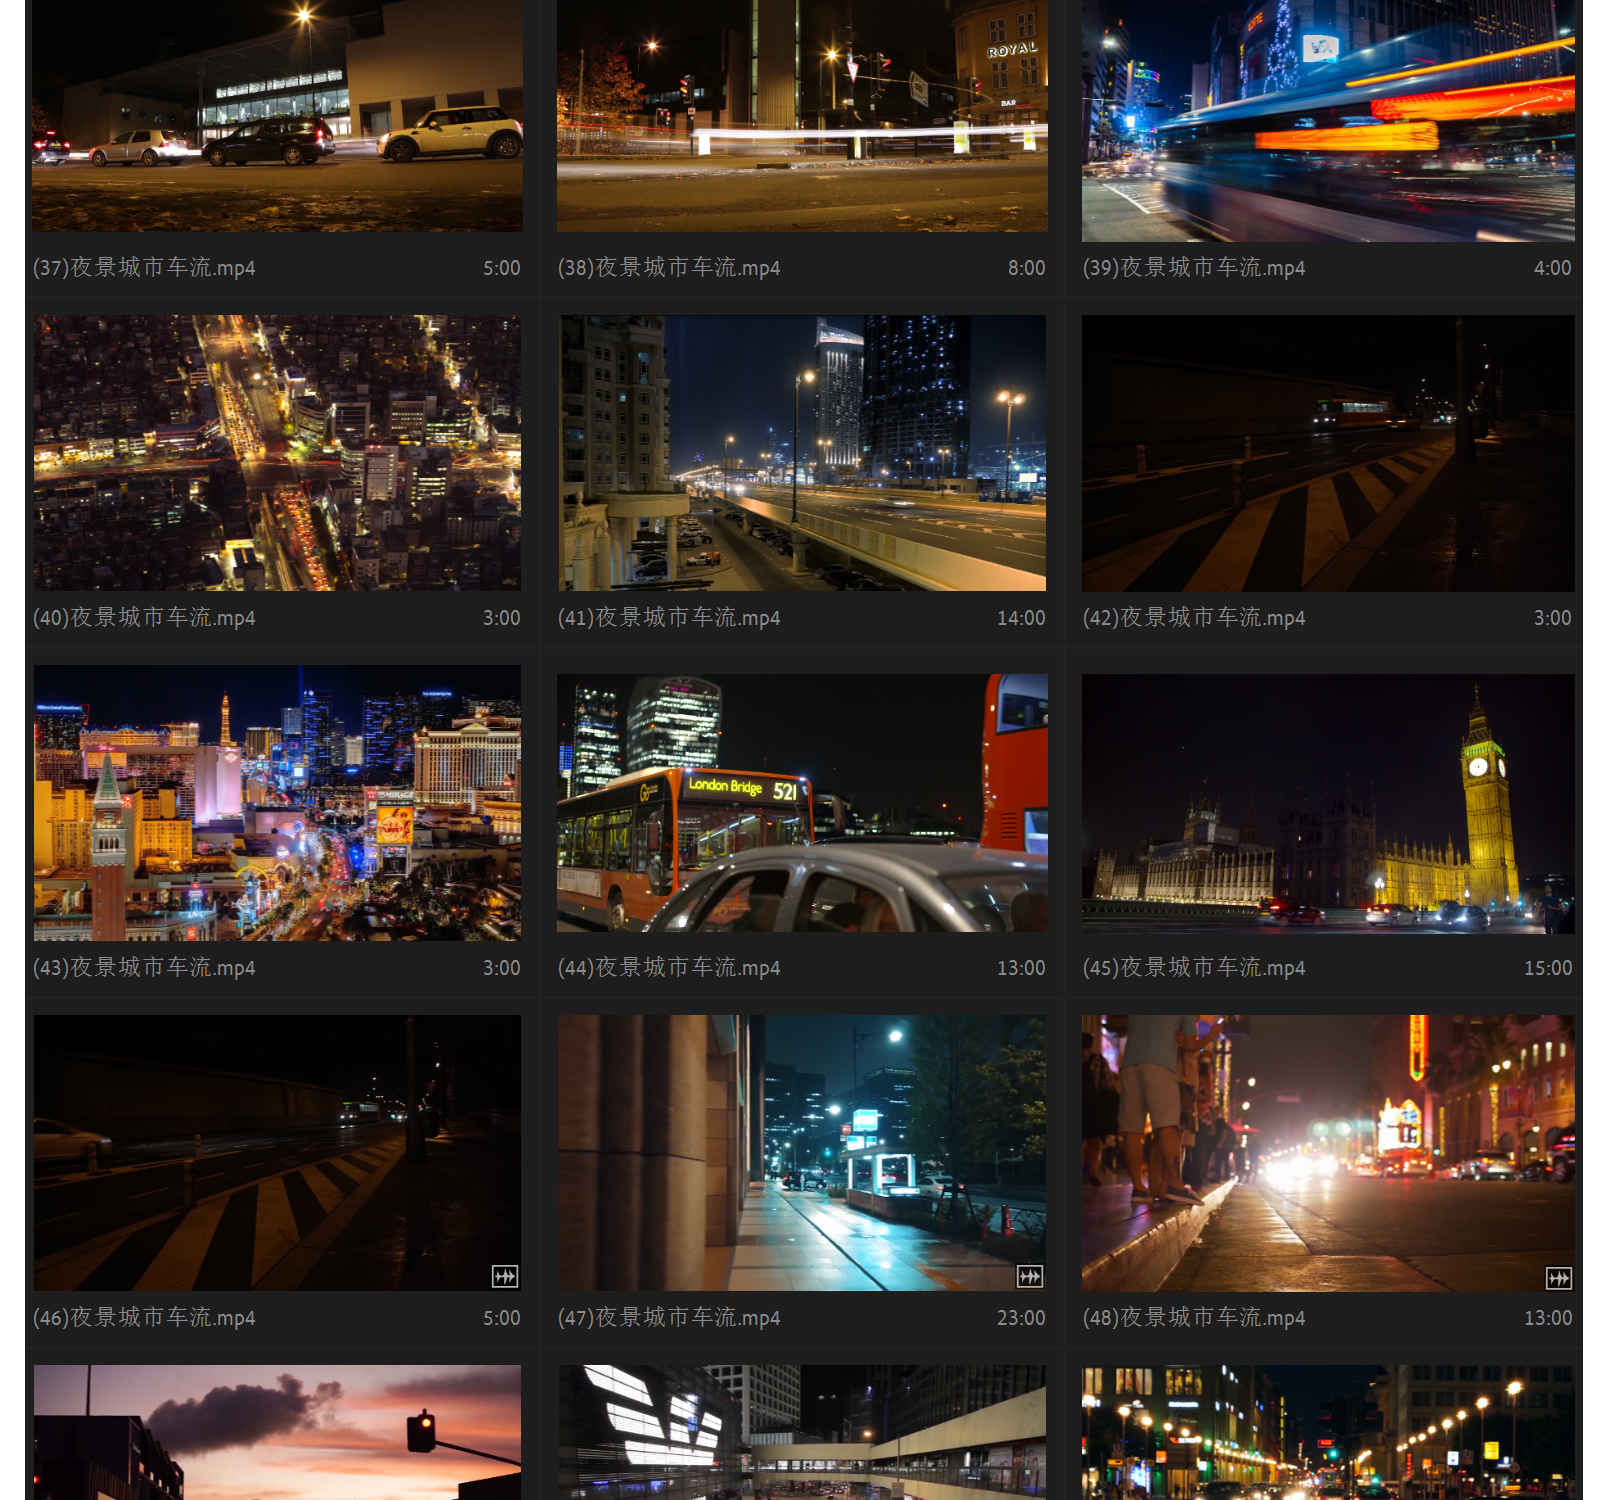This screenshot has width=1600, height=1500.
Task: Click the file name (44)夜景城市车流.mp4
Action: pos(669,968)
